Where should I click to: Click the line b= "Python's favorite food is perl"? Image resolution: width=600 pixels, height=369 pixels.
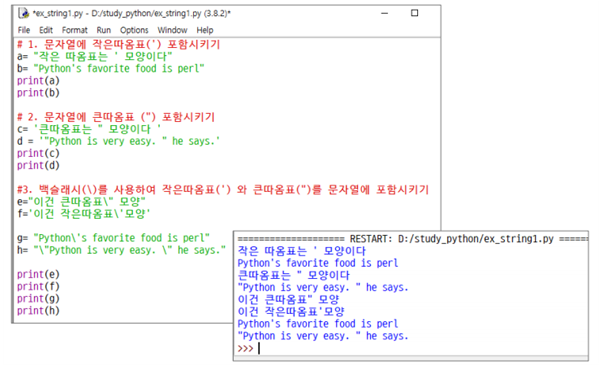pyautogui.click(x=111, y=69)
